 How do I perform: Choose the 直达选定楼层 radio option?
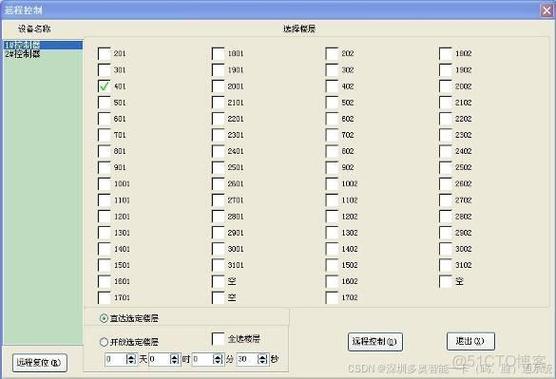point(104,318)
